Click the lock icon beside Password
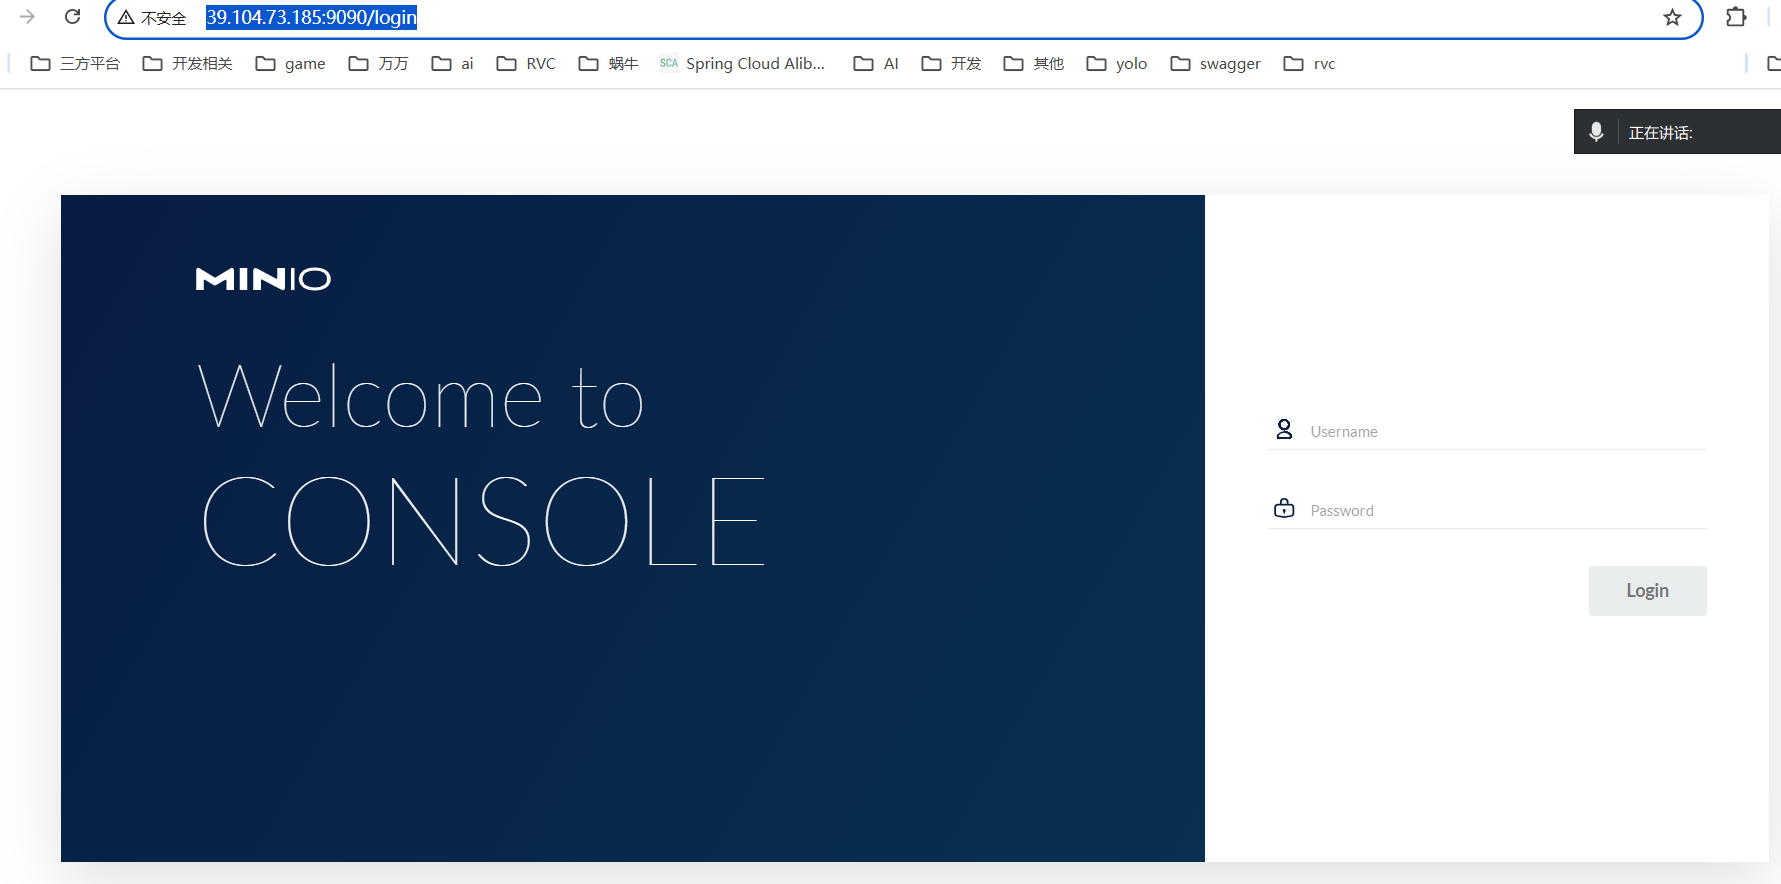Image resolution: width=1781 pixels, height=884 pixels. click(1284, 508)
